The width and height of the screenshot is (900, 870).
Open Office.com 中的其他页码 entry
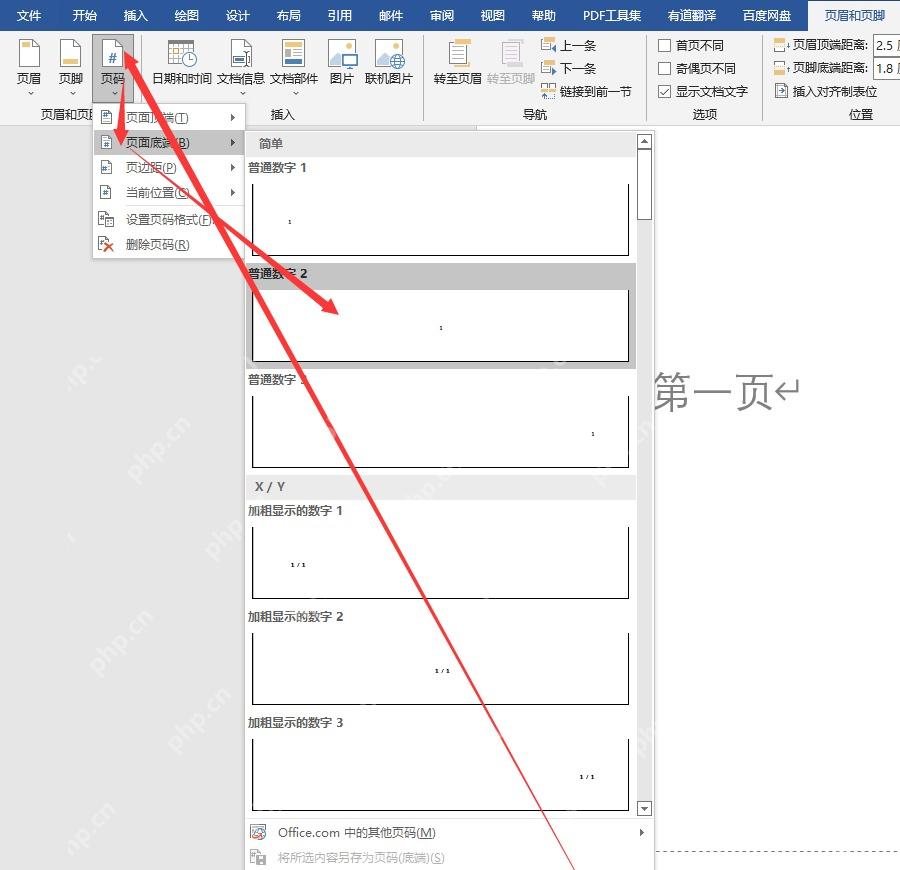pos(449,832)
